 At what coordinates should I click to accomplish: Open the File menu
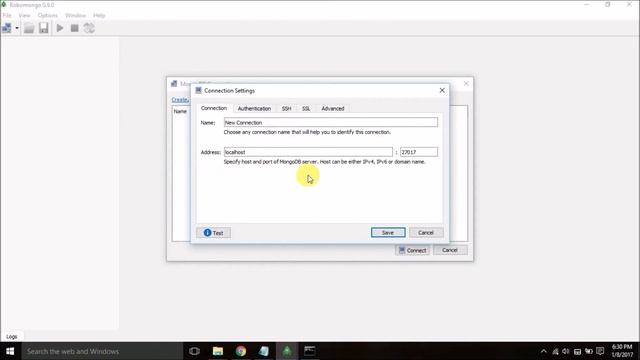coord(7,16)
